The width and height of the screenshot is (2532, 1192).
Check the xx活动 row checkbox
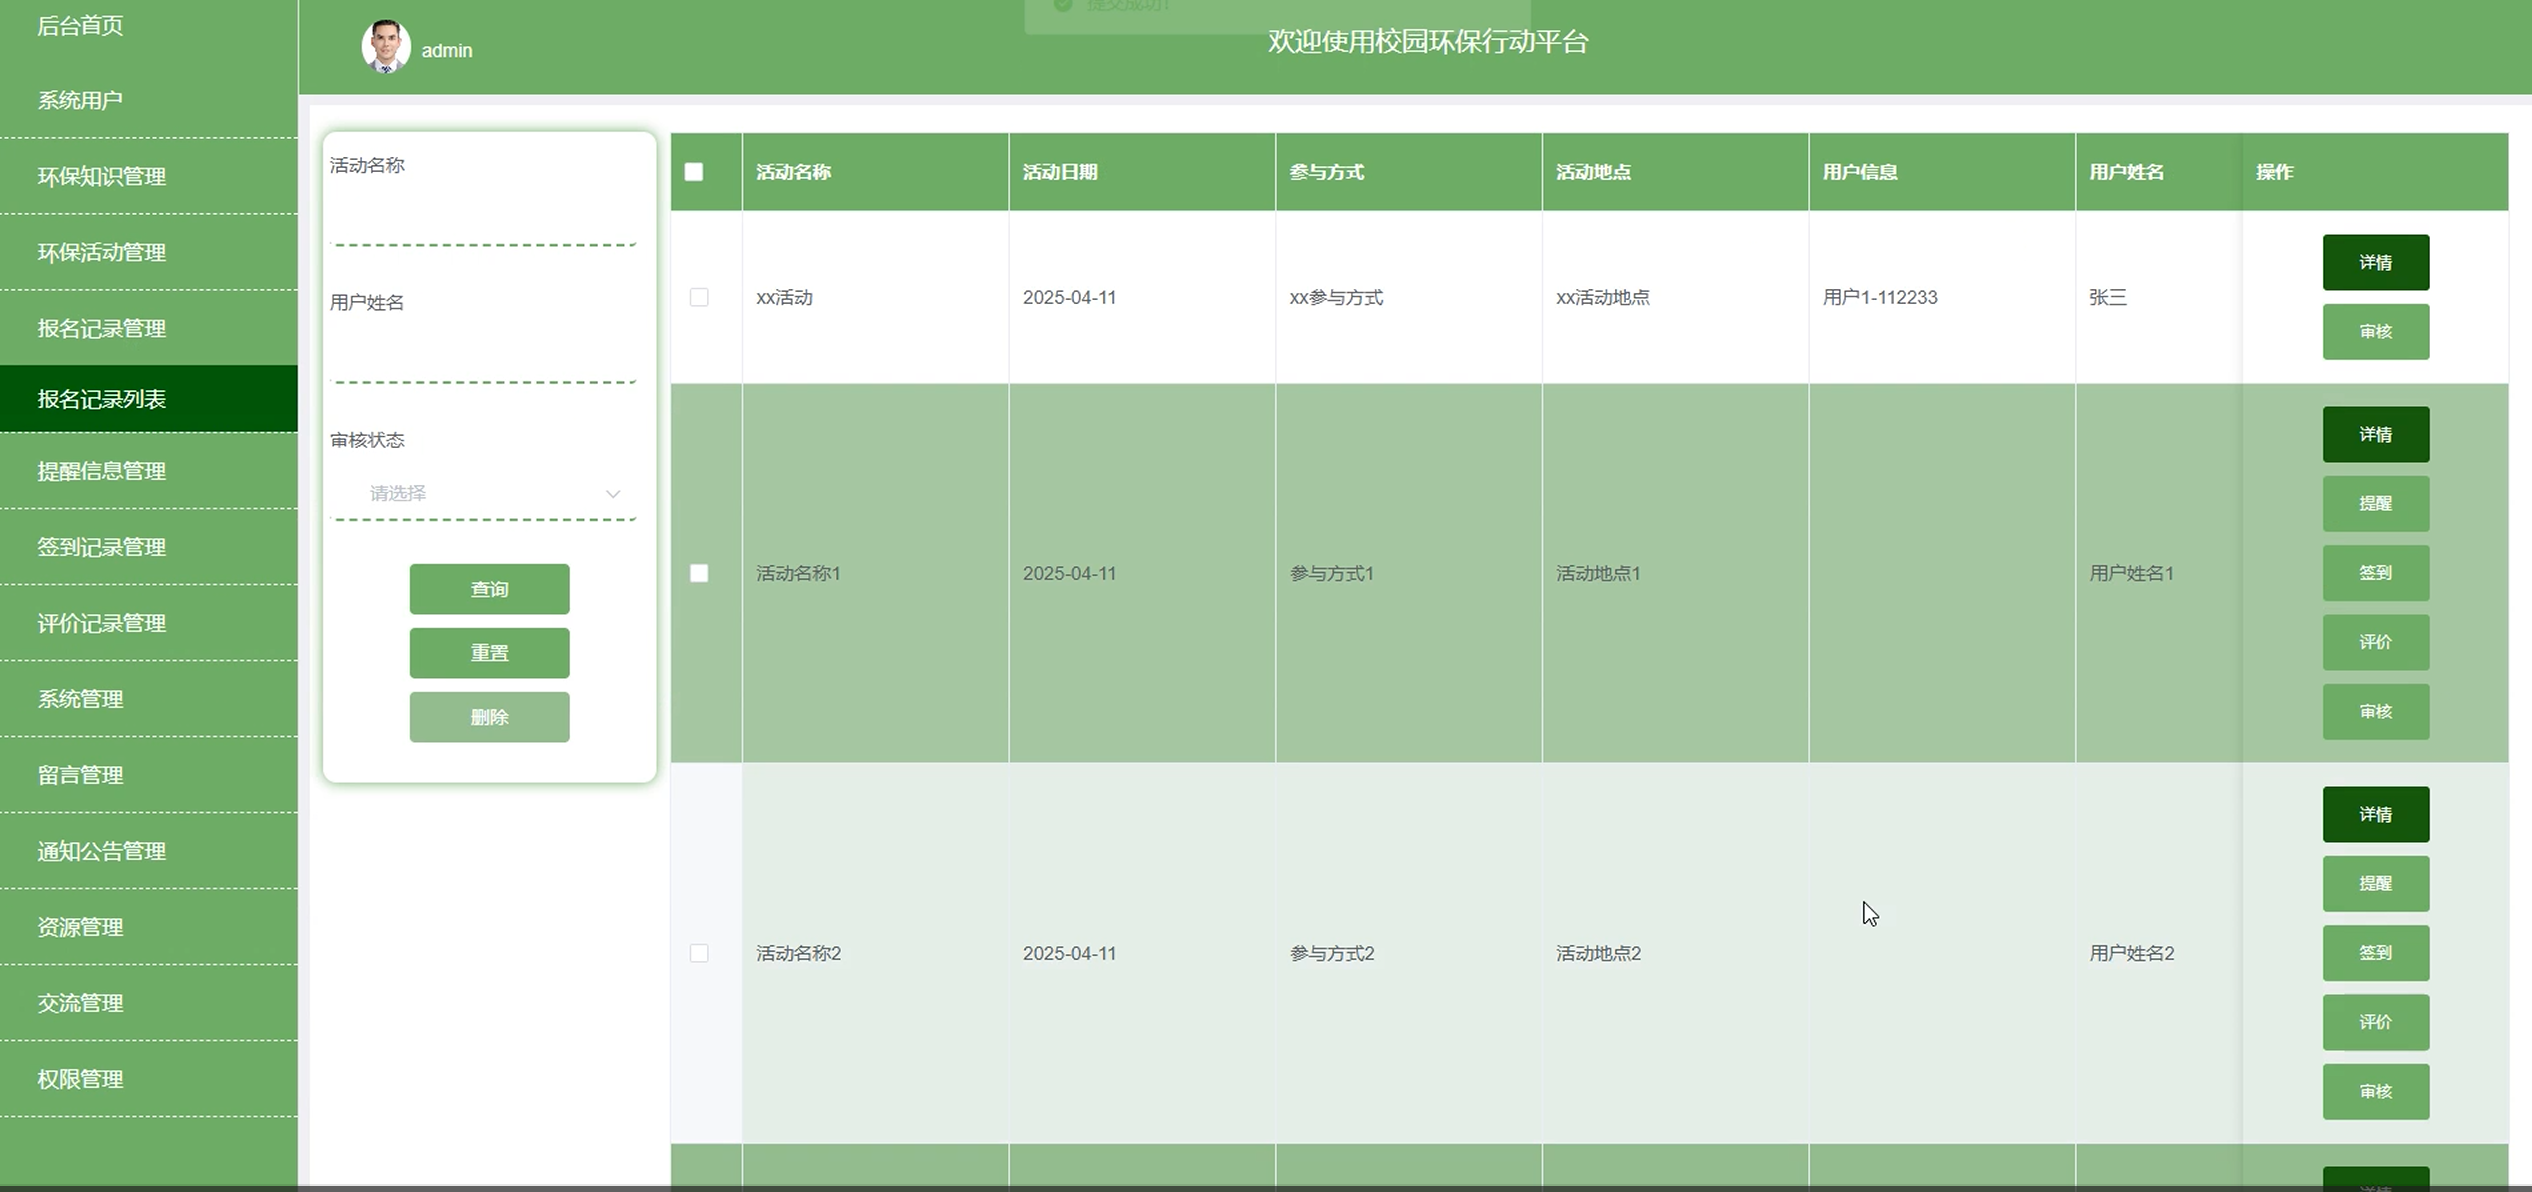[699, 297]
